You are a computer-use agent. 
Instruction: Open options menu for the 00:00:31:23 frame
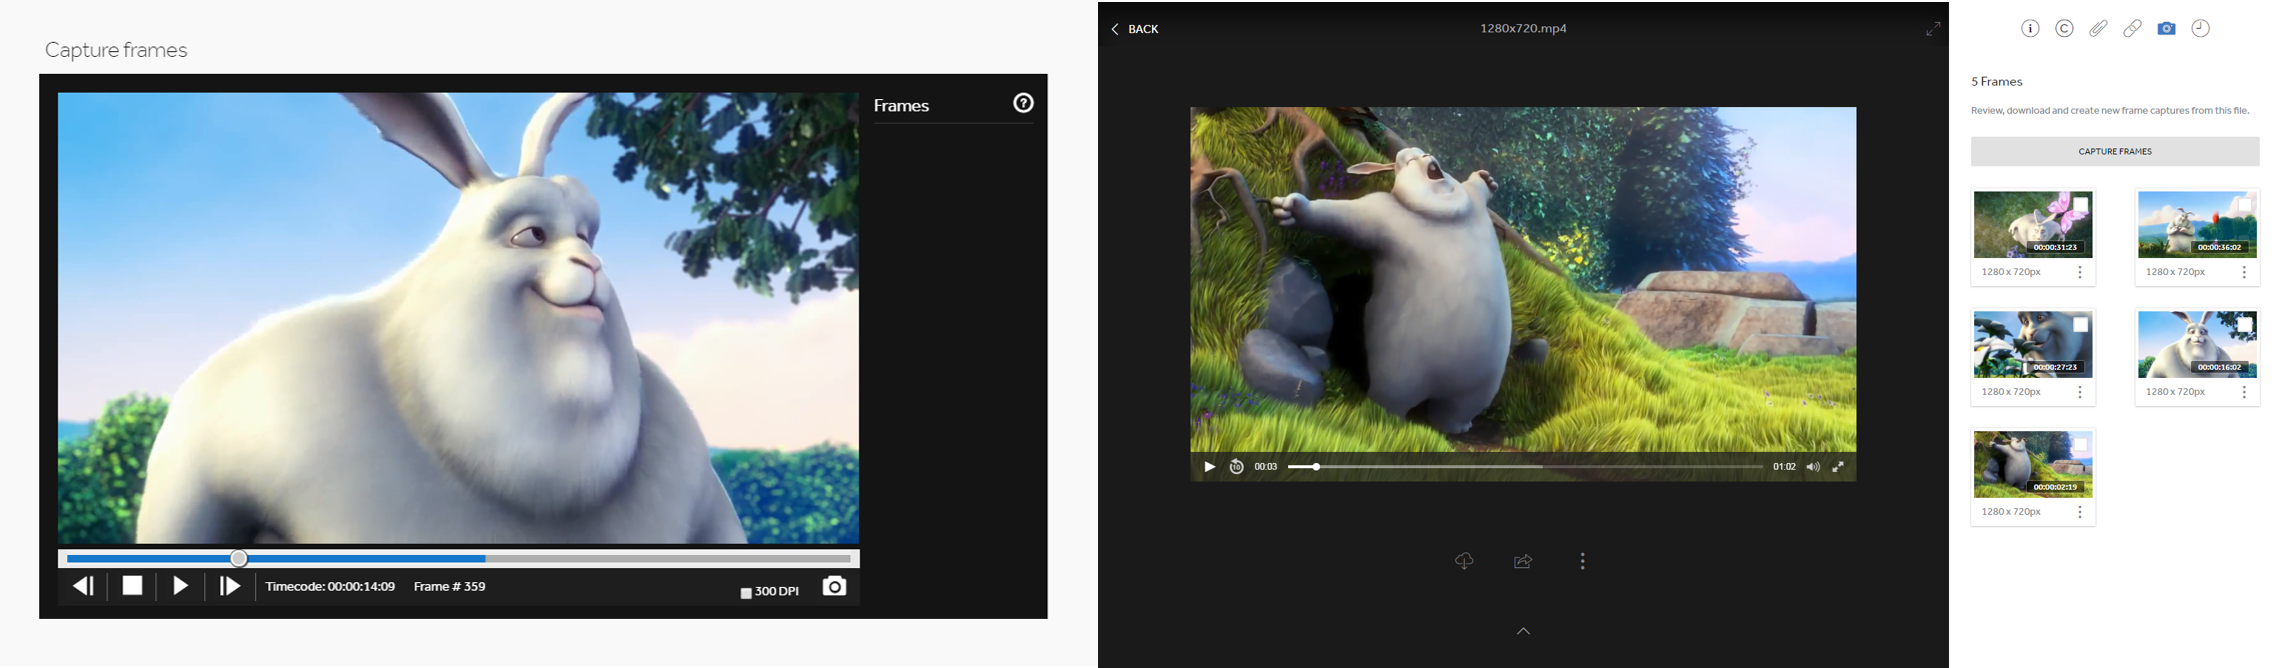pyautogui.click(x=2080, y=272)
